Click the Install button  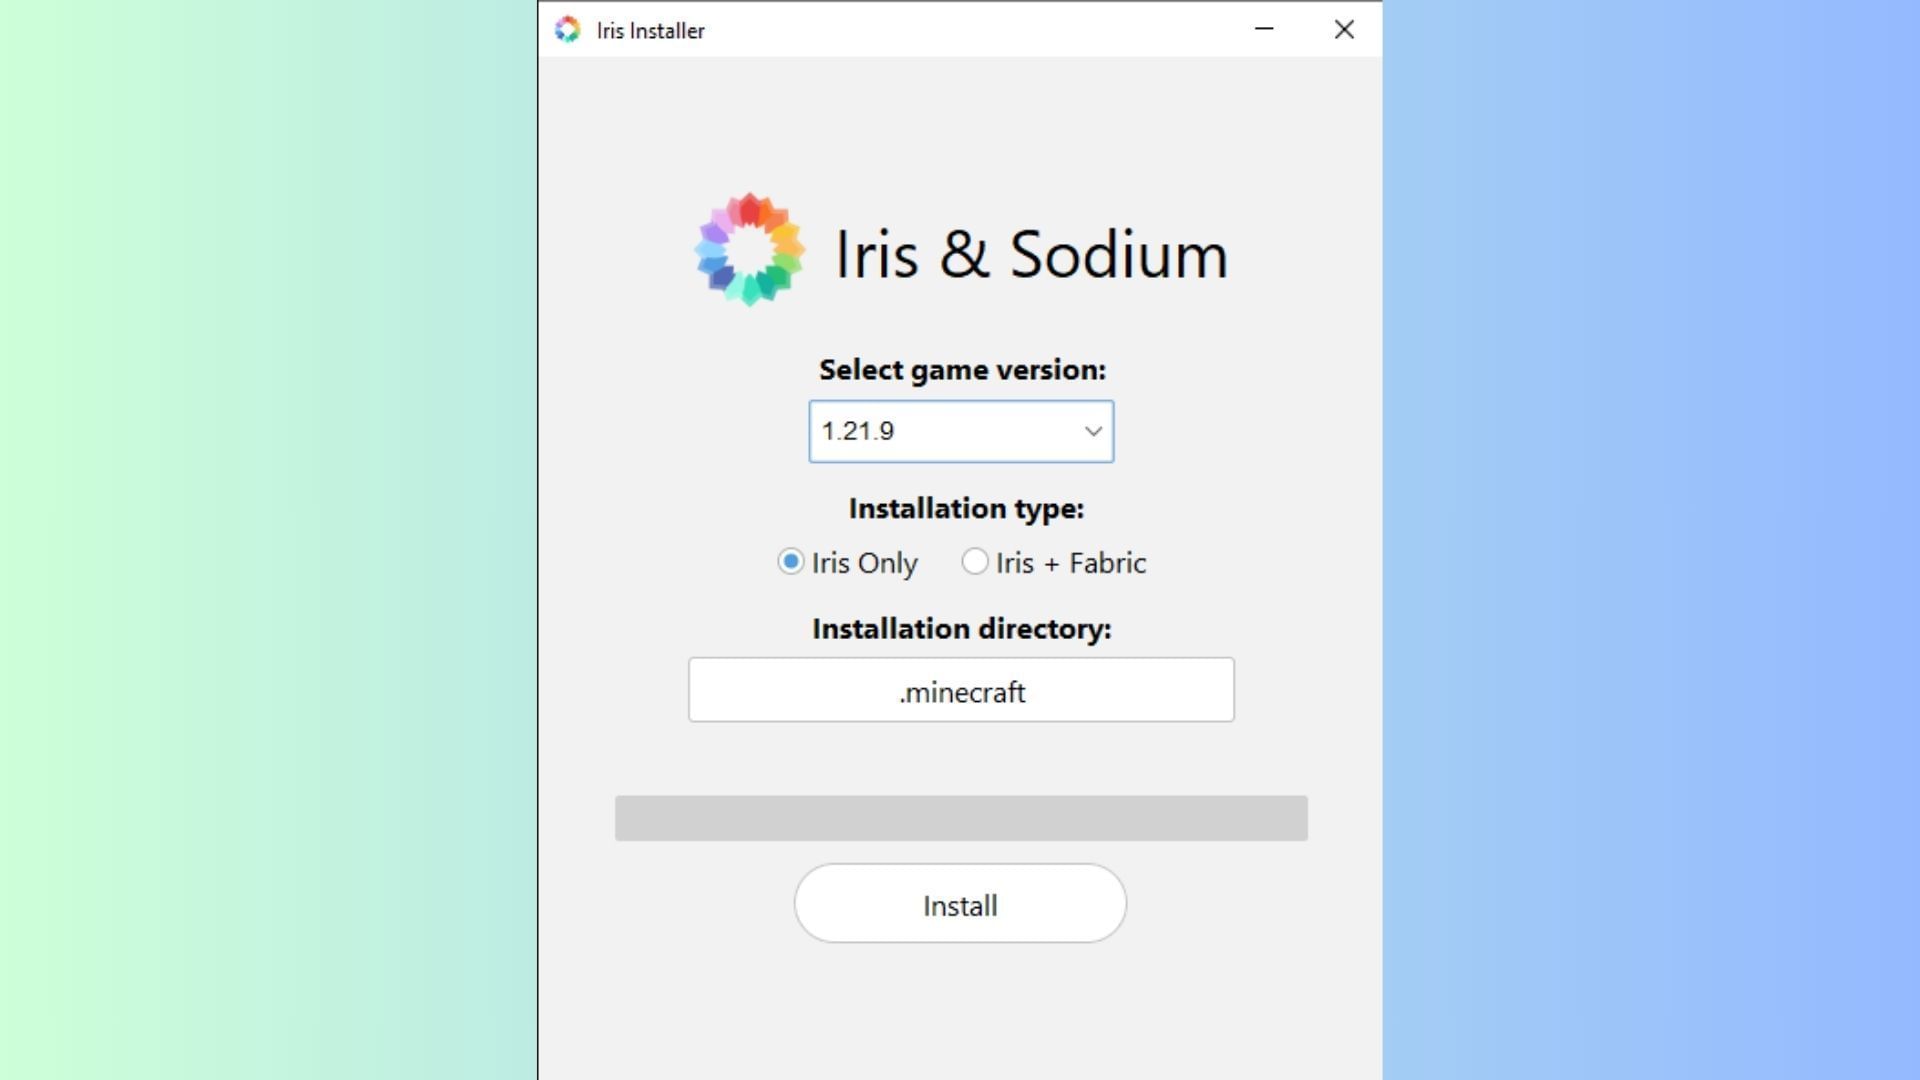click(960, 904)
